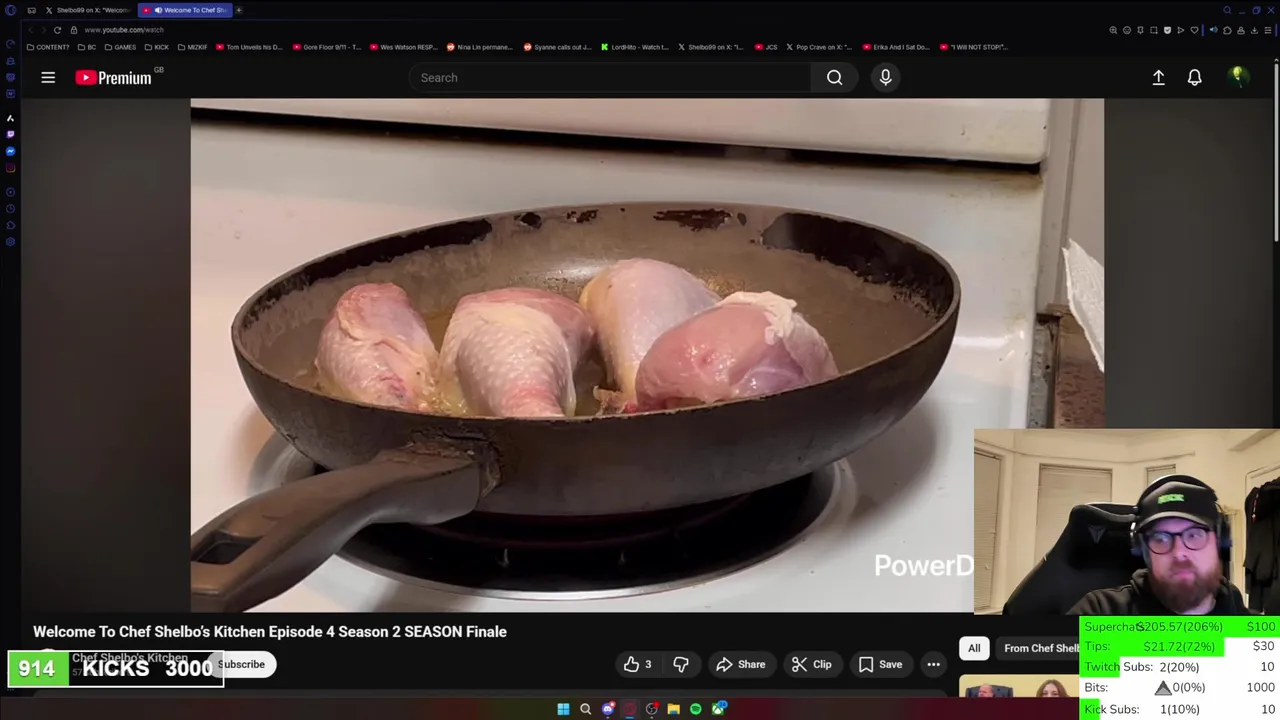The height and width of the screenshot is (720, 1280).
Task: Open browser ad blocker shield icon
Action: point(1167,30)
